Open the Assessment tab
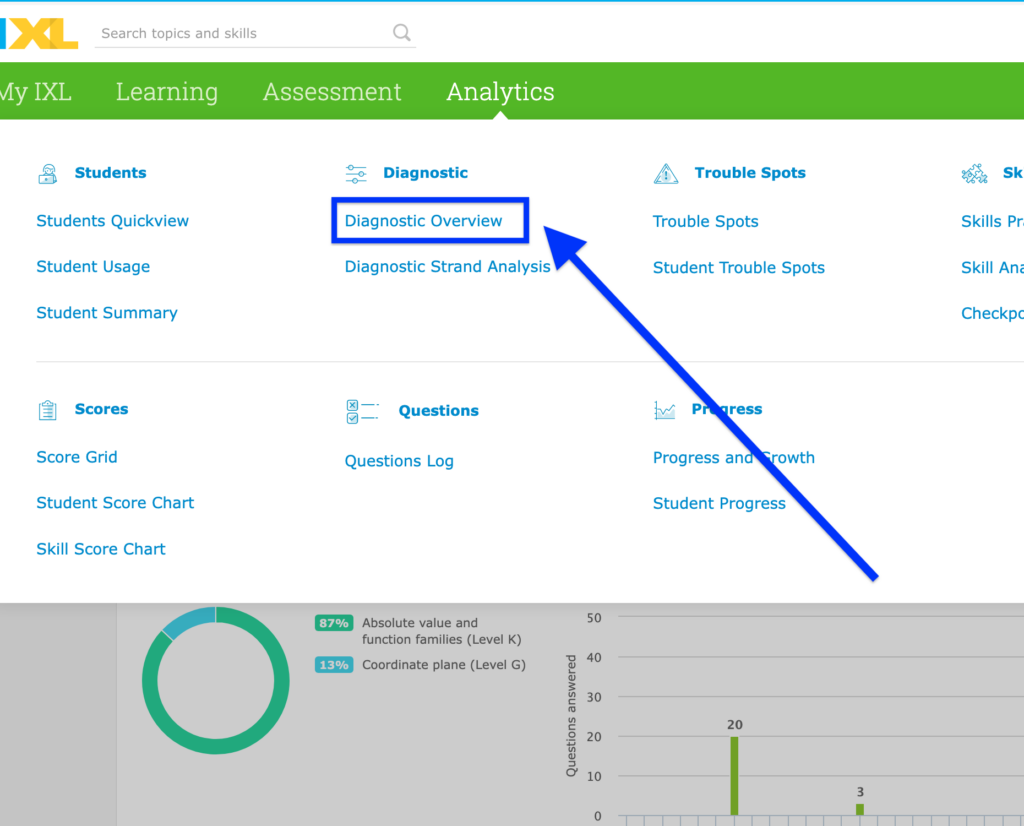The image size is (1024, 826). [332, 92]
